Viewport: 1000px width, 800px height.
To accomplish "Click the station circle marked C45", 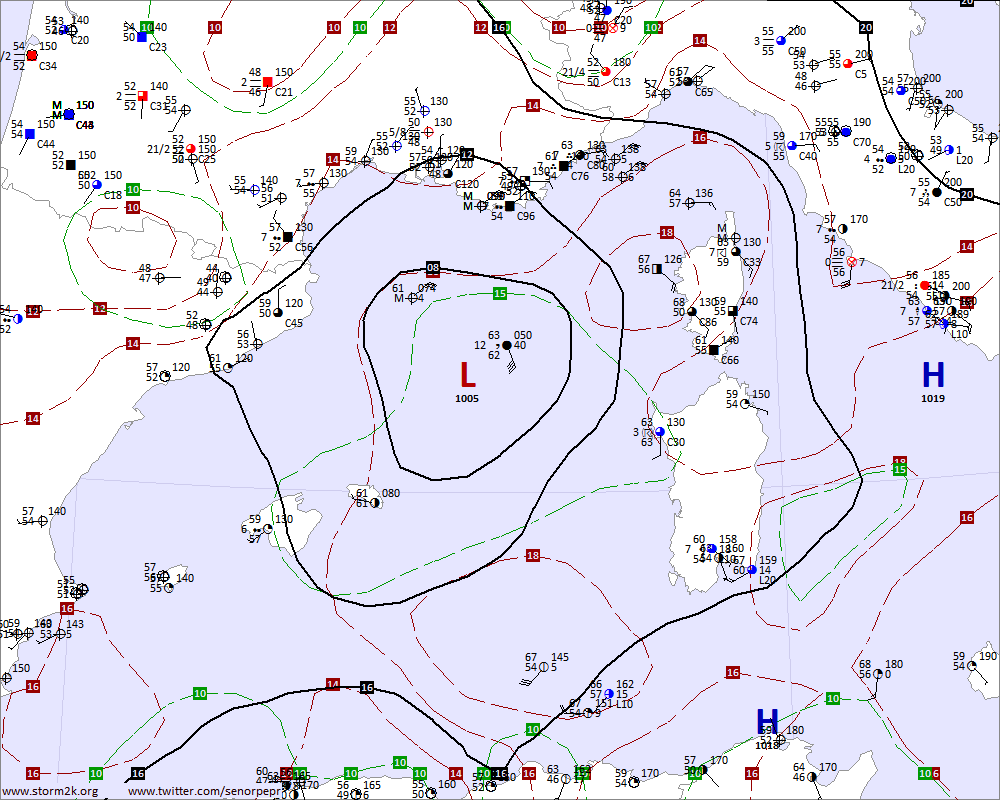I will (x=278, y=312).
